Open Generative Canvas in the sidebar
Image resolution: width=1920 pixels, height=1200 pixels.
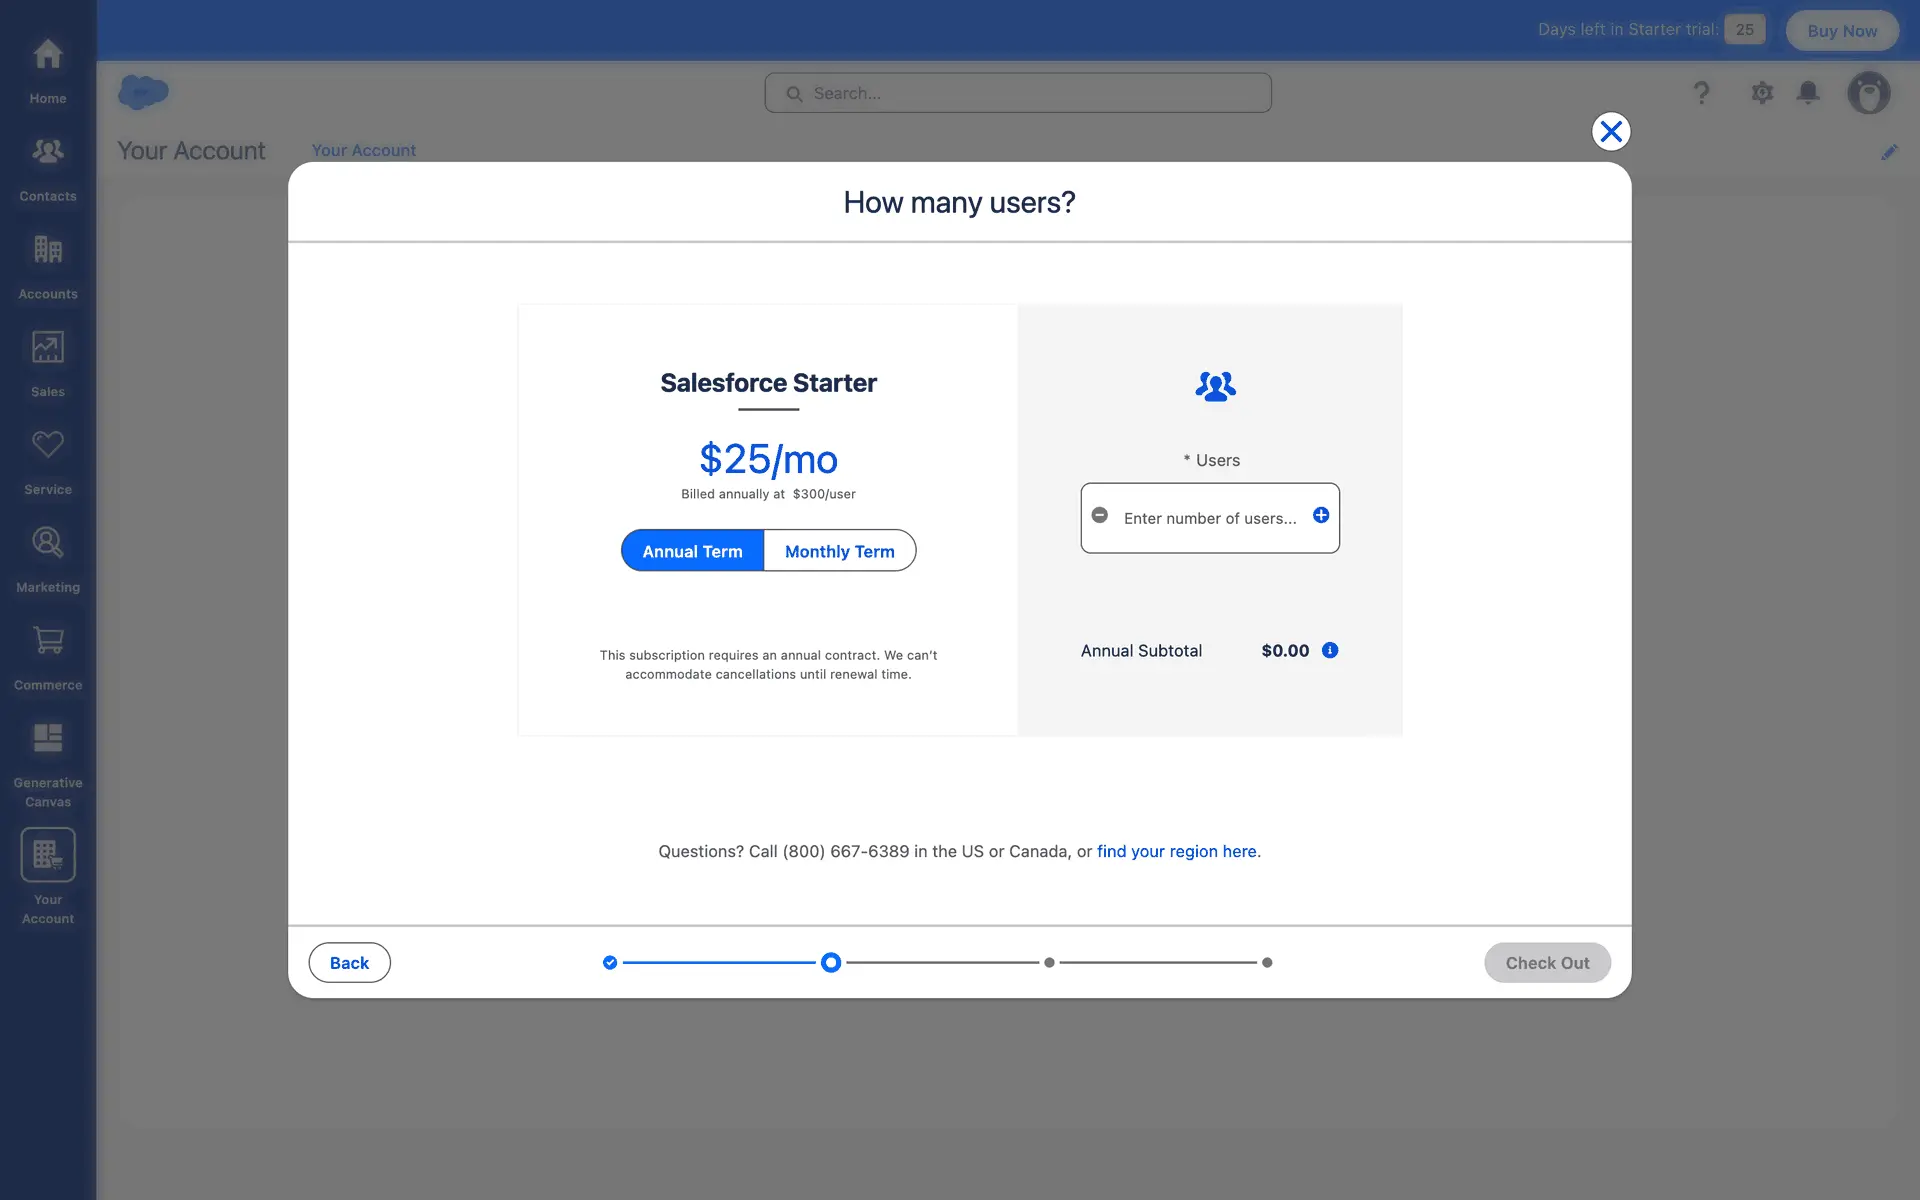coord(47,762)
